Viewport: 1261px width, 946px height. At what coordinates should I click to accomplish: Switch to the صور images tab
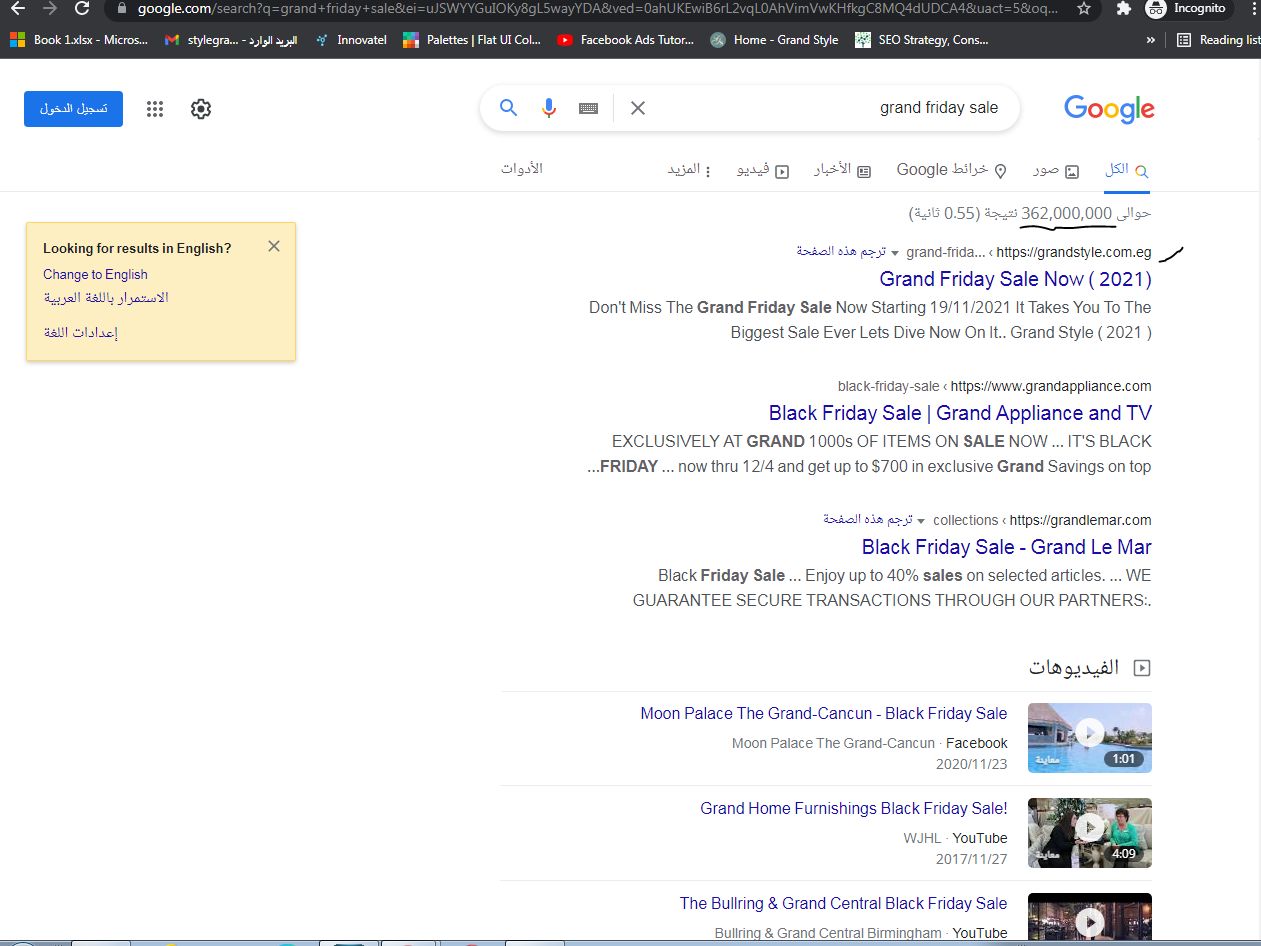(1056, 170)
